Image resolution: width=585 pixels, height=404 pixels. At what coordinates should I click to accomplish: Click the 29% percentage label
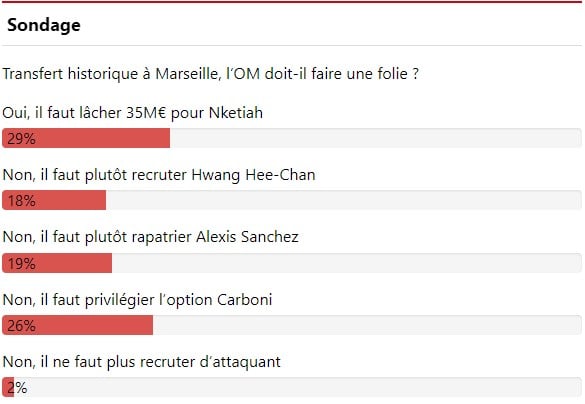point(21,139)
